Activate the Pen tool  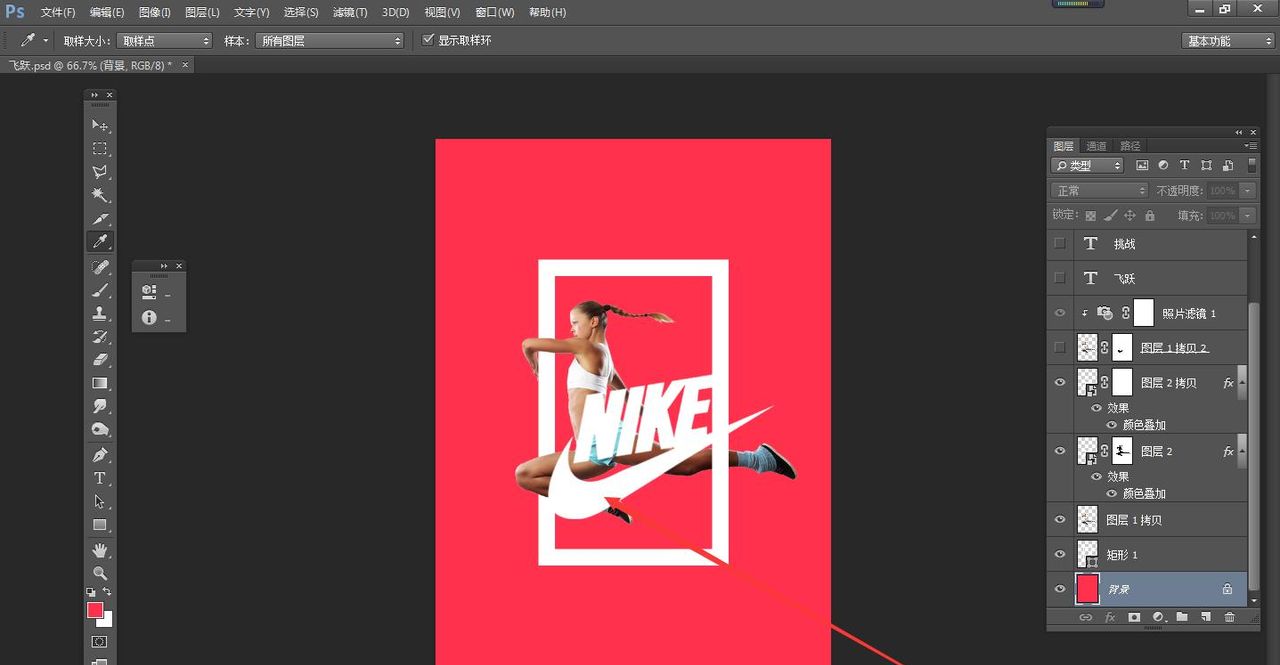pyautogui.click(x=100, y=455)
